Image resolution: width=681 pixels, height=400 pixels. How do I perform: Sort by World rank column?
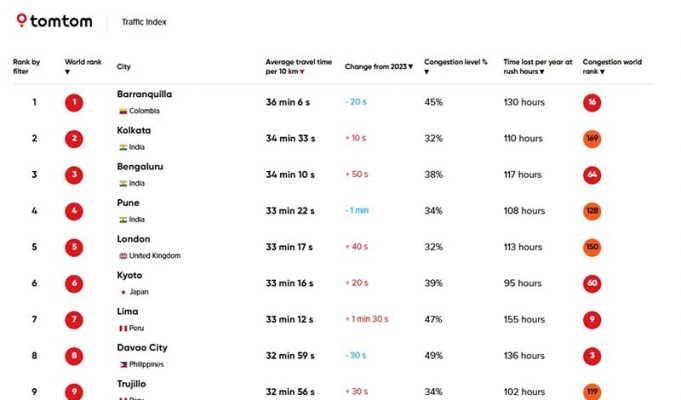pyautogui.click(x=82, y=67)
